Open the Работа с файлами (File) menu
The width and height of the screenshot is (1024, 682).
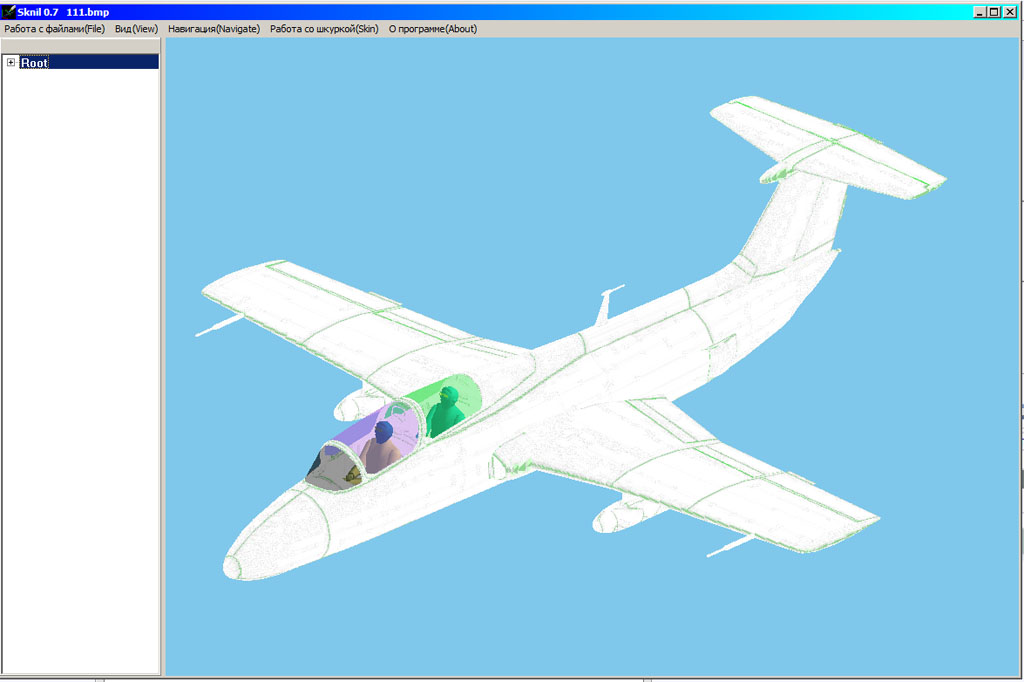(x=54, y=29)
